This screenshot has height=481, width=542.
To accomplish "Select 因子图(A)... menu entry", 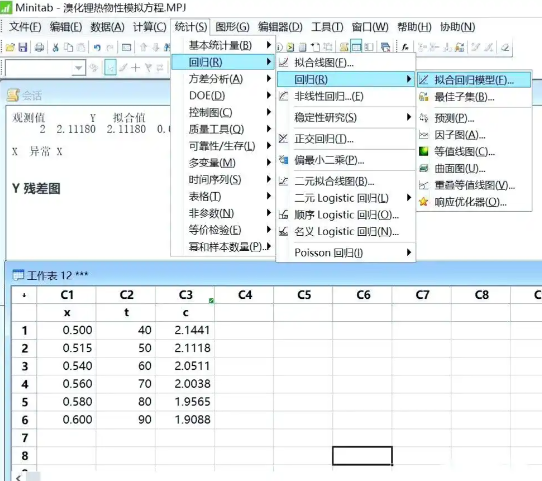I will tap(474, 135).
